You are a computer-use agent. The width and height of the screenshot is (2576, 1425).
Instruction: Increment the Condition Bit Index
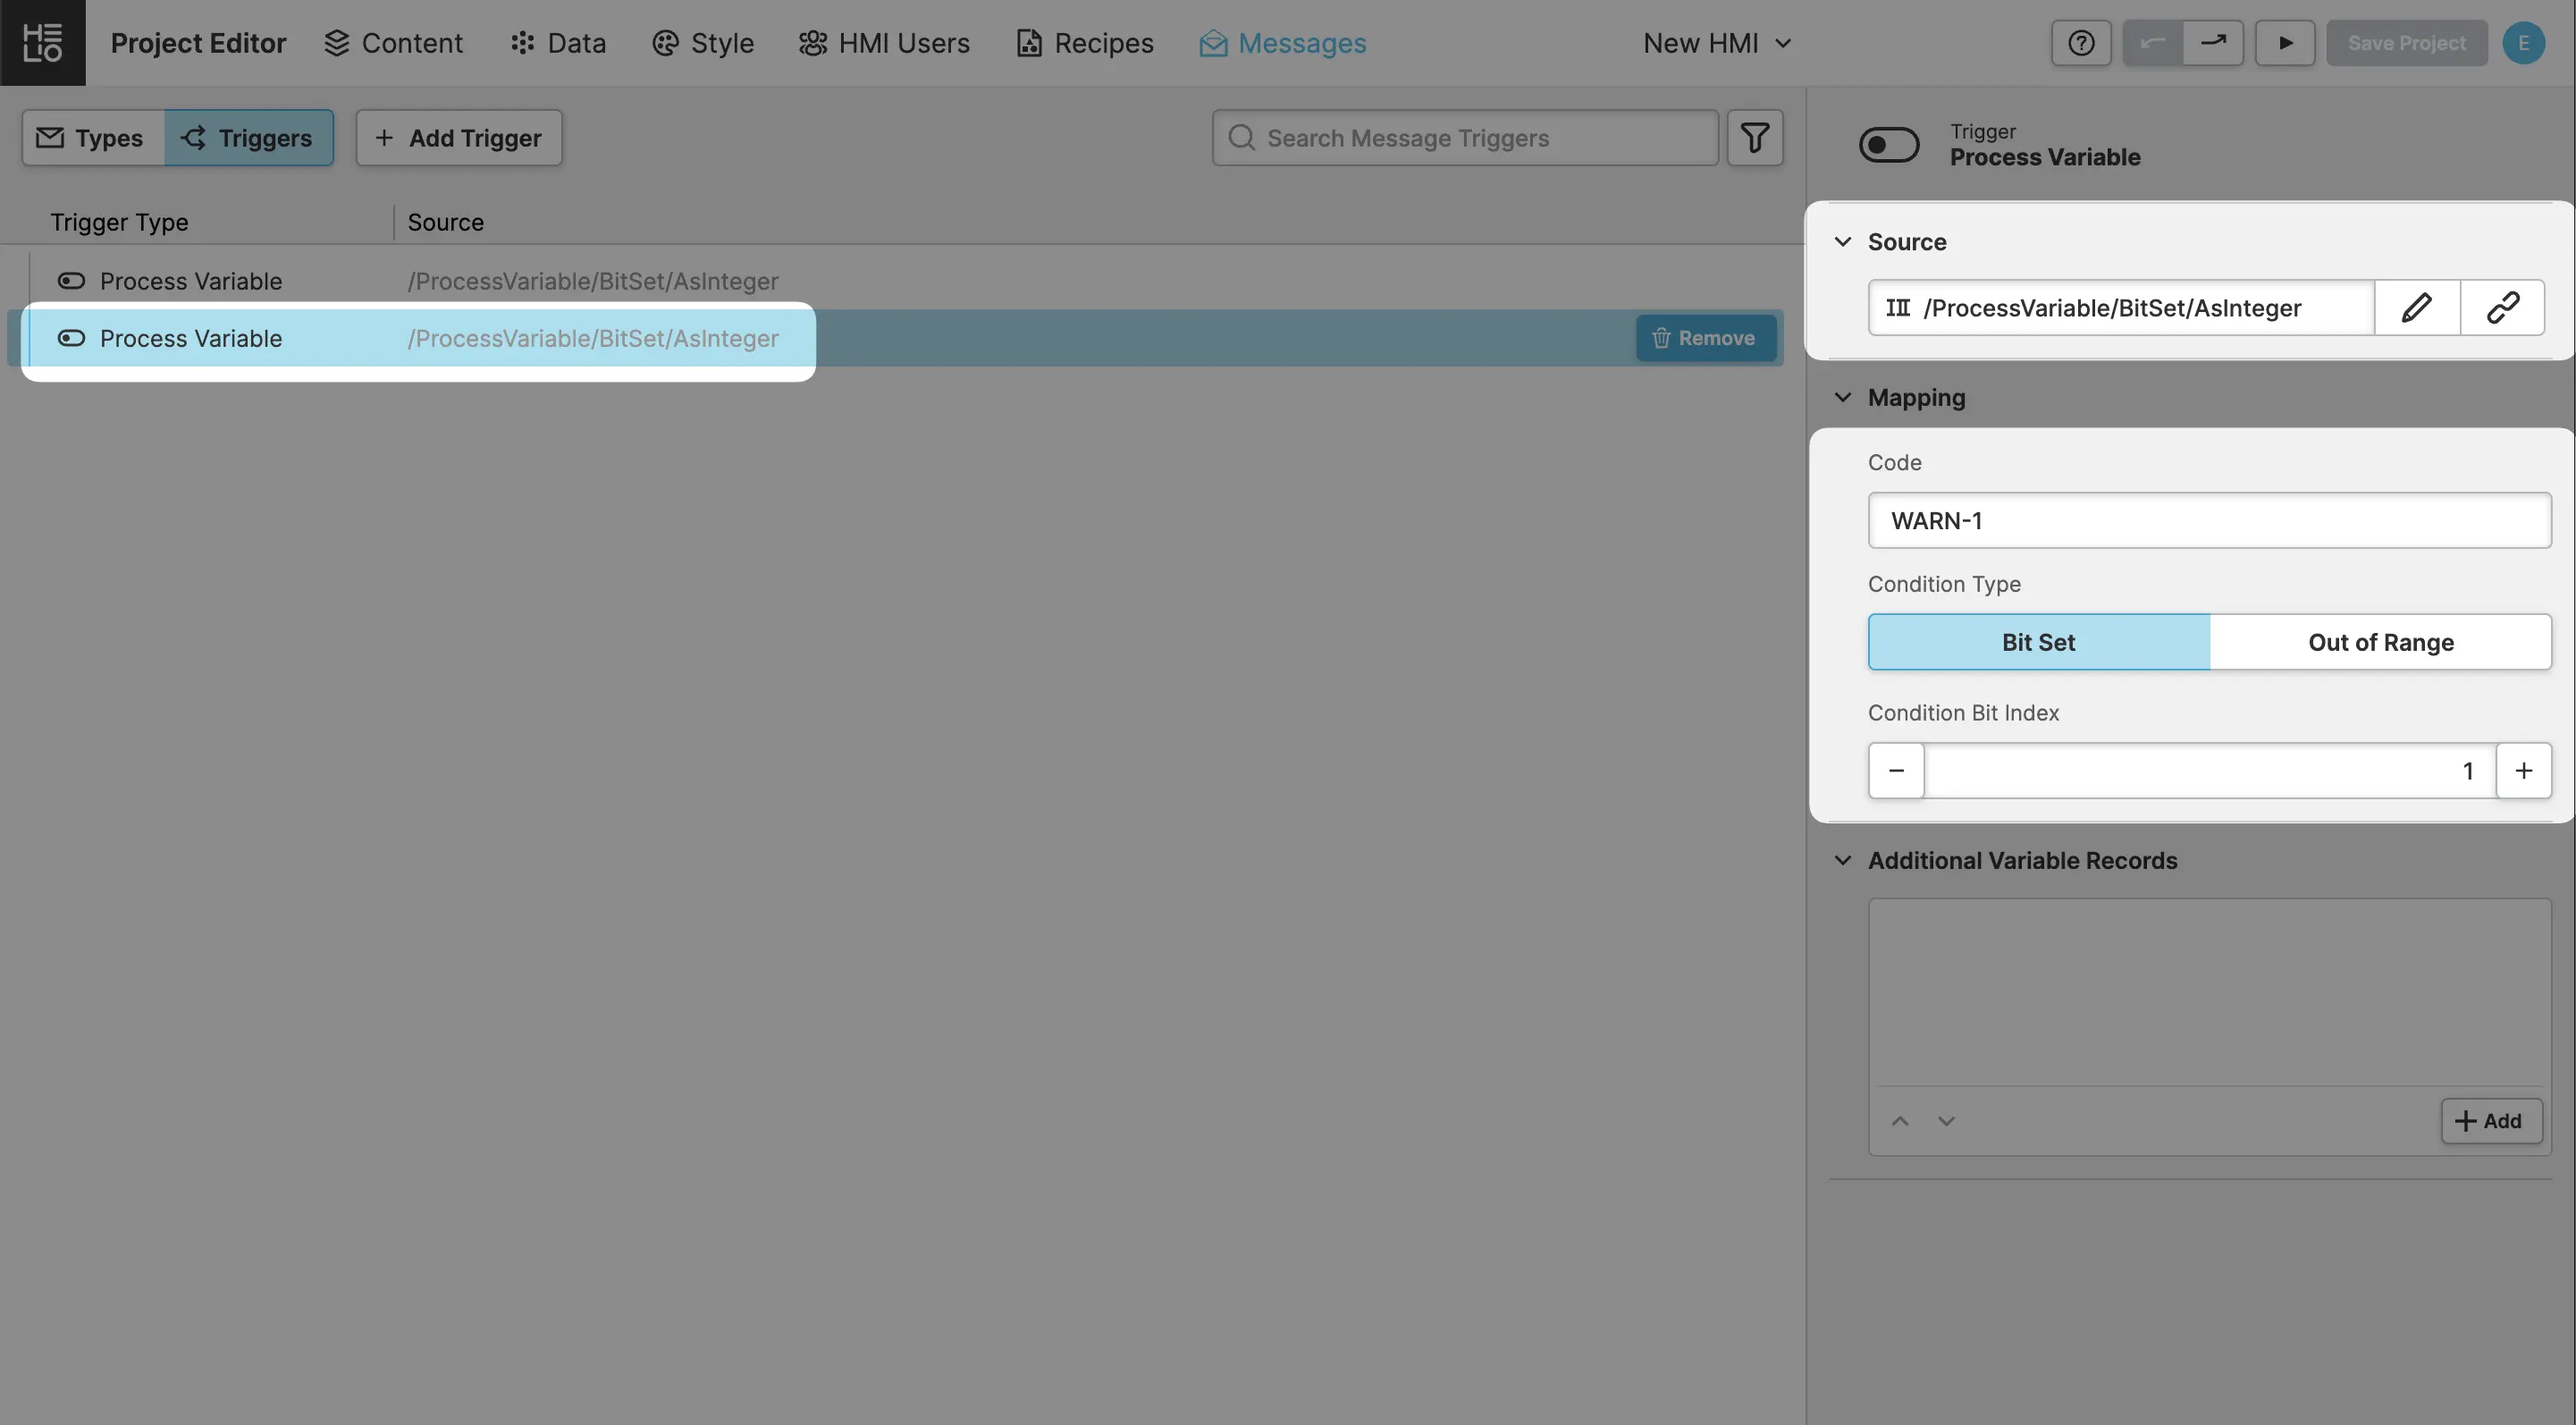(2523, 771)
